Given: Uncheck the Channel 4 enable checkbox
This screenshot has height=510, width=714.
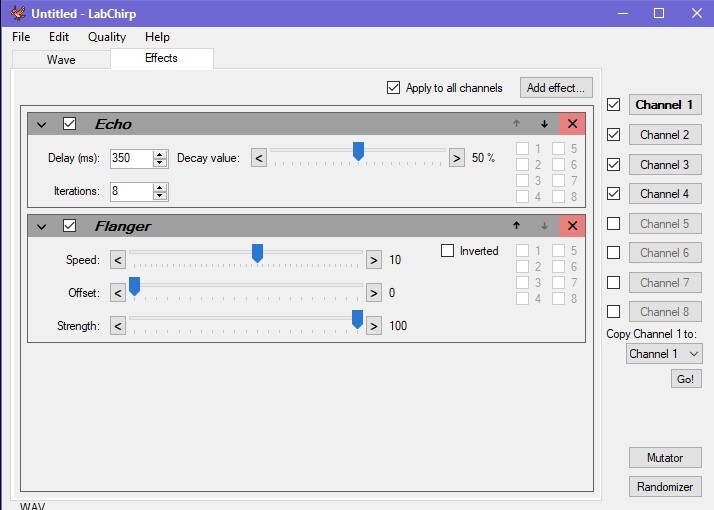Looking at the screenshot, I should pyautogui.click(x=613, y=194).
